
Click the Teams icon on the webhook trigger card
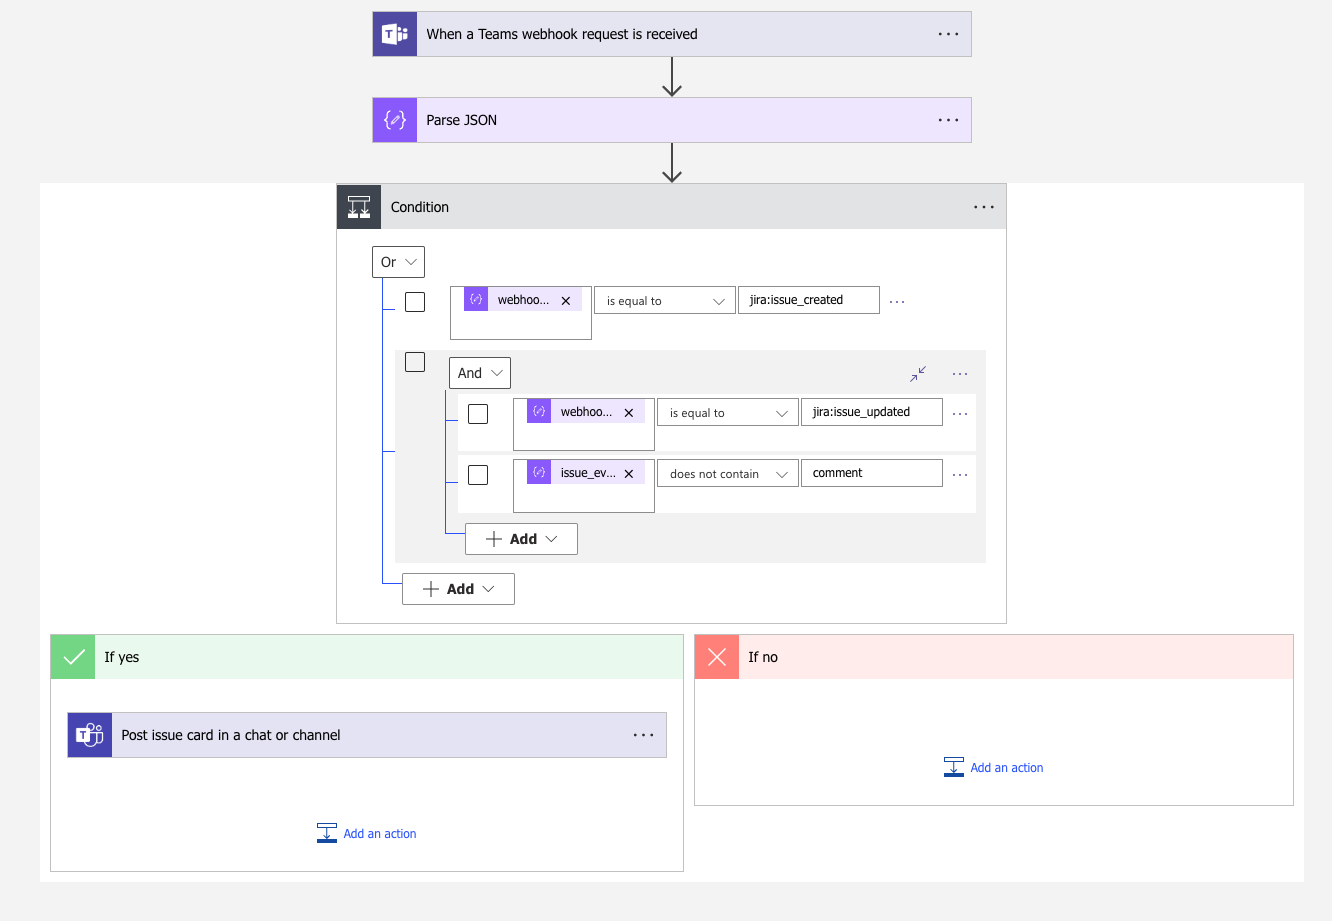pos(393,33)
